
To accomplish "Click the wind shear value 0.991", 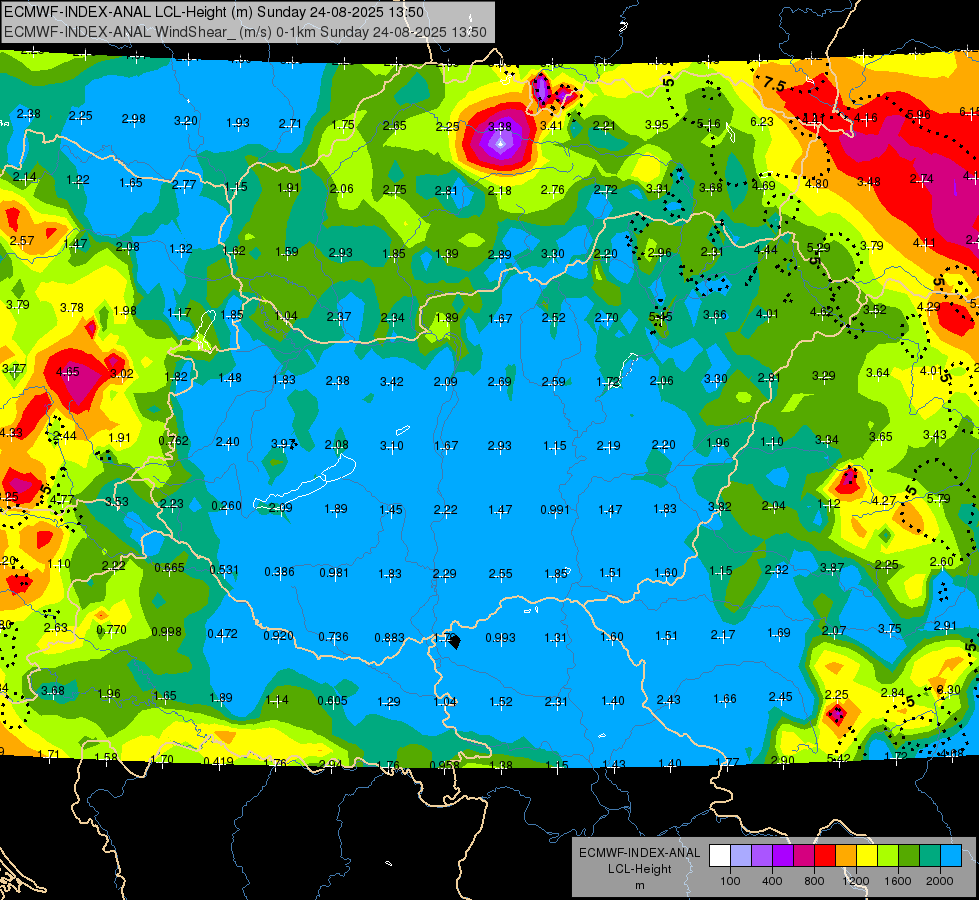I will pos(555,510).
